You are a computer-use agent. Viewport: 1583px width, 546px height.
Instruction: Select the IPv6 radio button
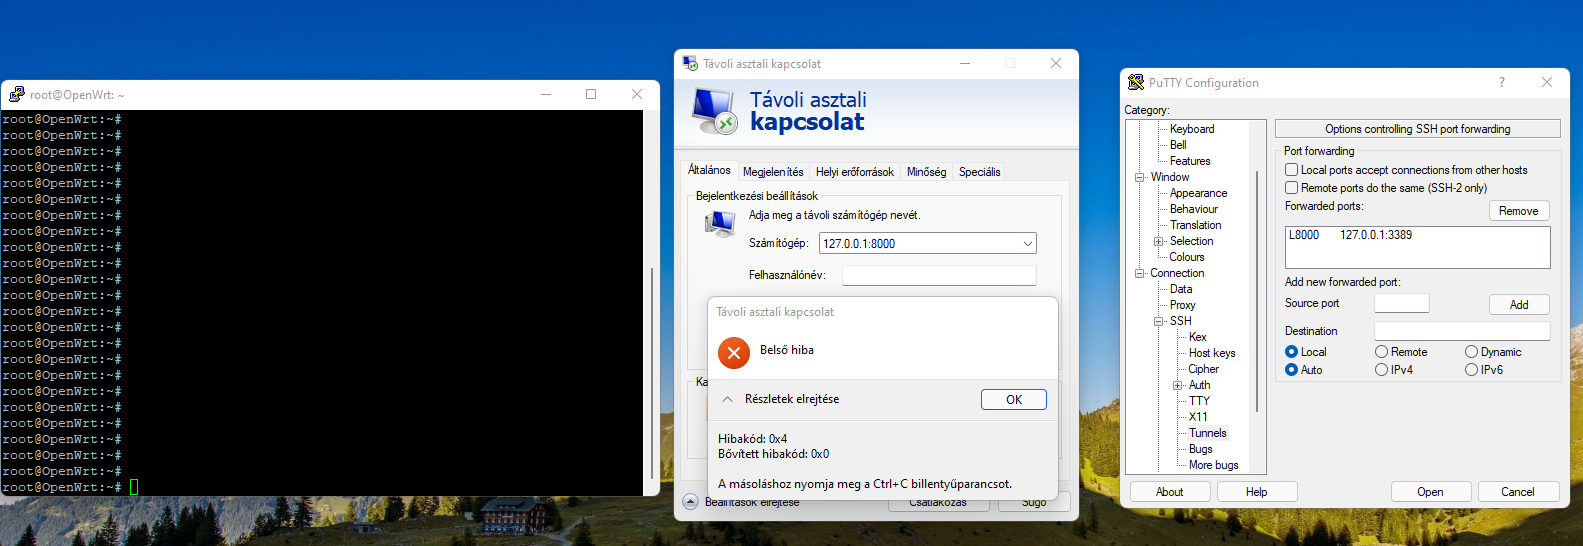(x=1472, y=370)
